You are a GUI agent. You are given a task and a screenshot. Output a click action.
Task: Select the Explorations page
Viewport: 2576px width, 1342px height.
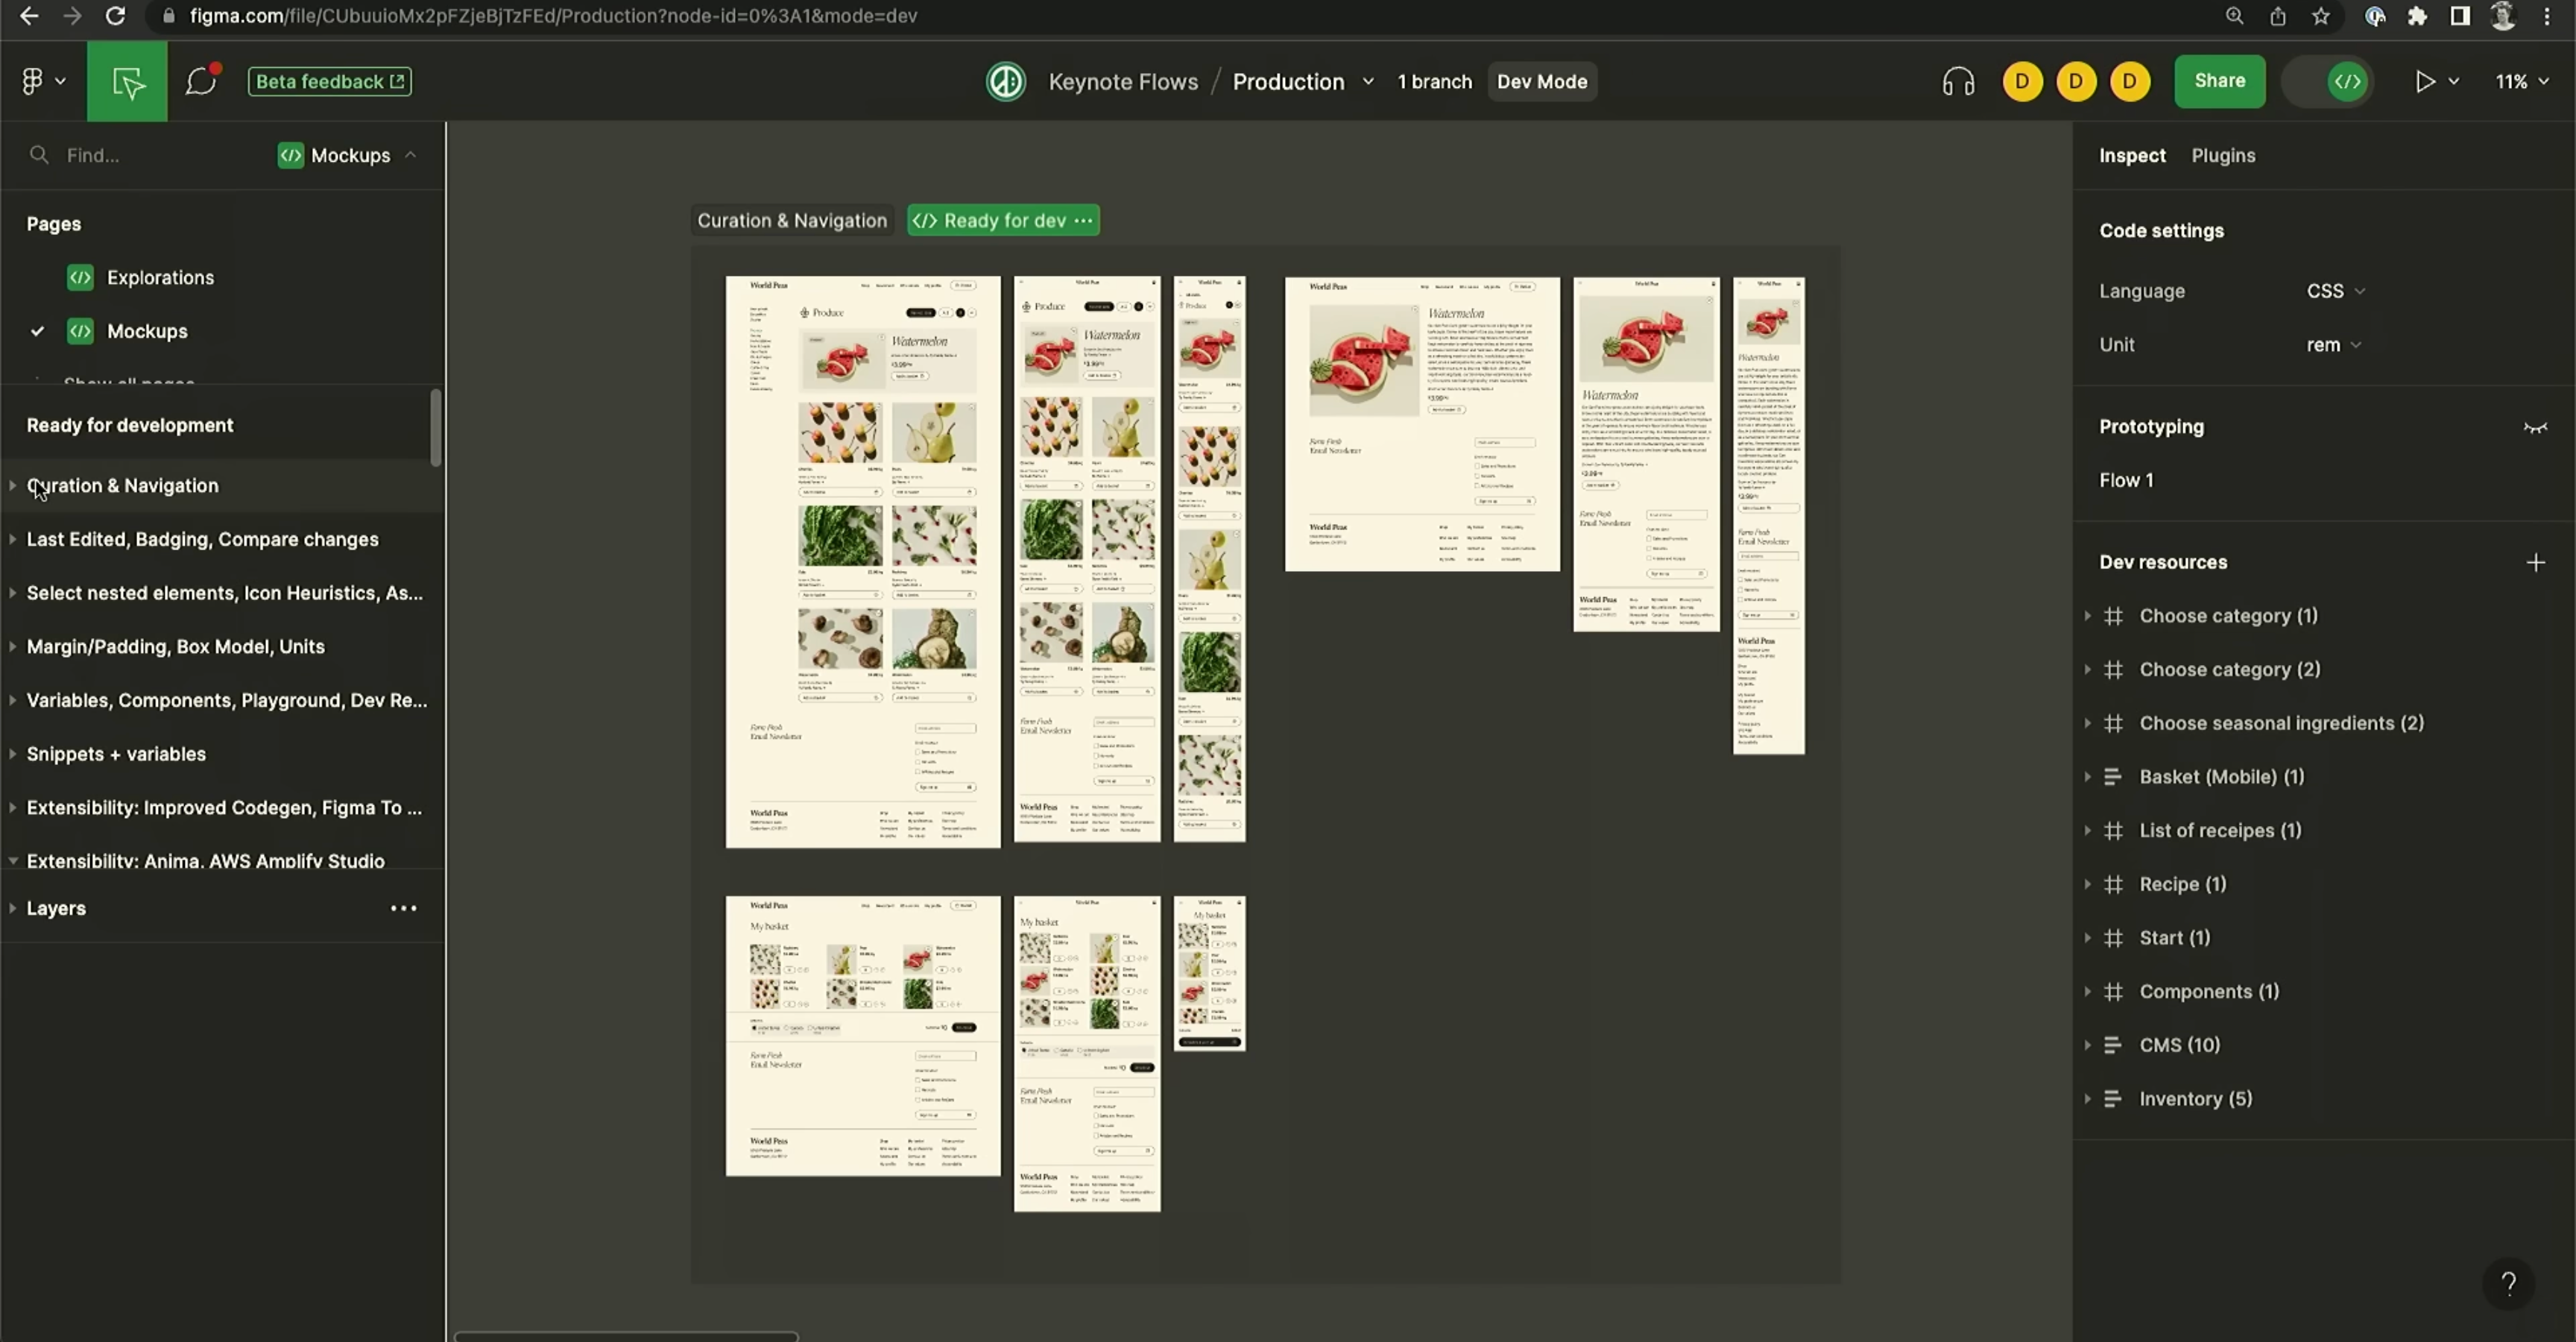tap(160, 277)
